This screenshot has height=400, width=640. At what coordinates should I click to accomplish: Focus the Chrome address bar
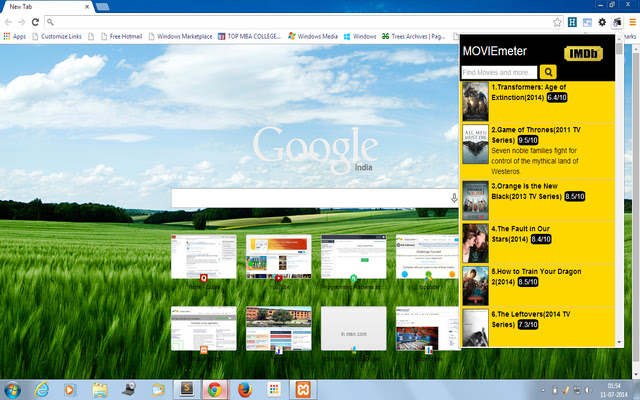click(300, 22)
